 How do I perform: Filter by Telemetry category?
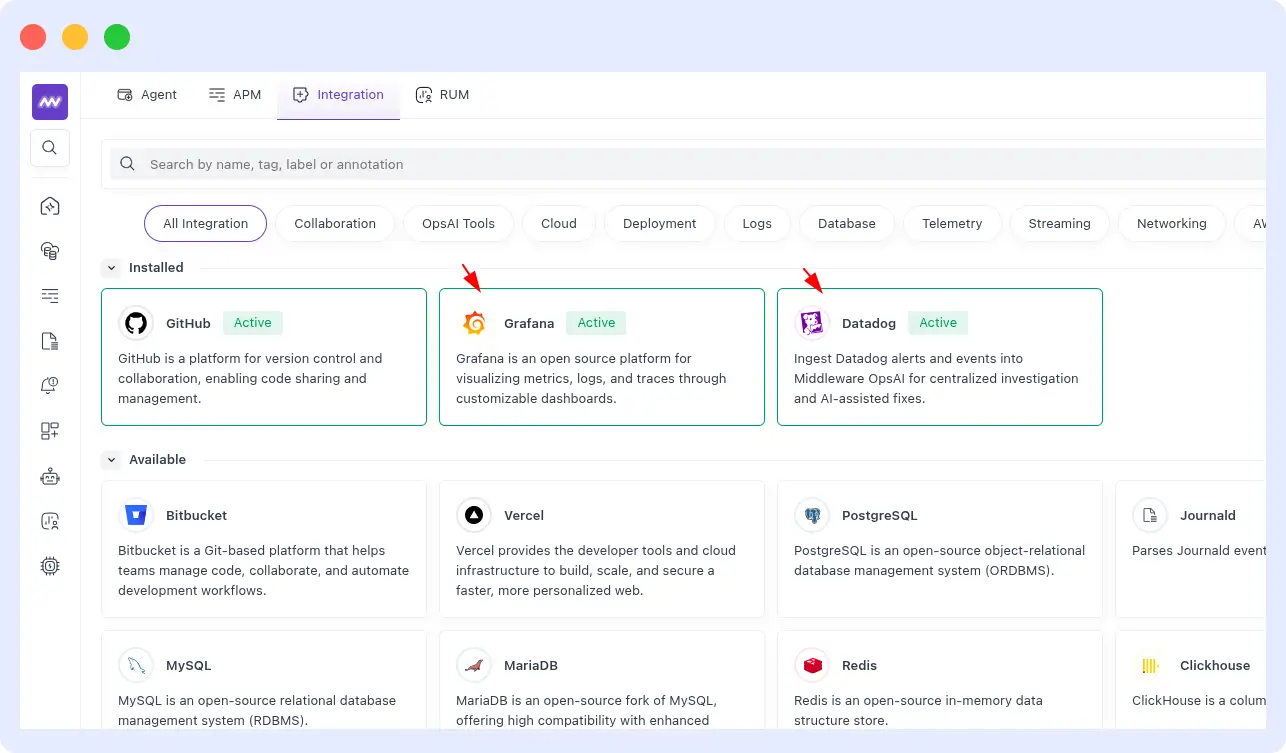click(x=952, y=224)
